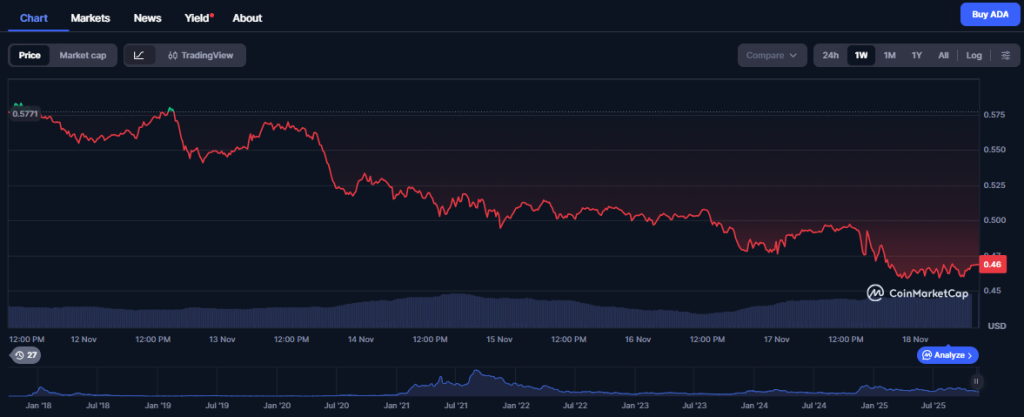Click the green price peak marker
This screenshot has width=1024, height=417.
click(x=171, y=108)
